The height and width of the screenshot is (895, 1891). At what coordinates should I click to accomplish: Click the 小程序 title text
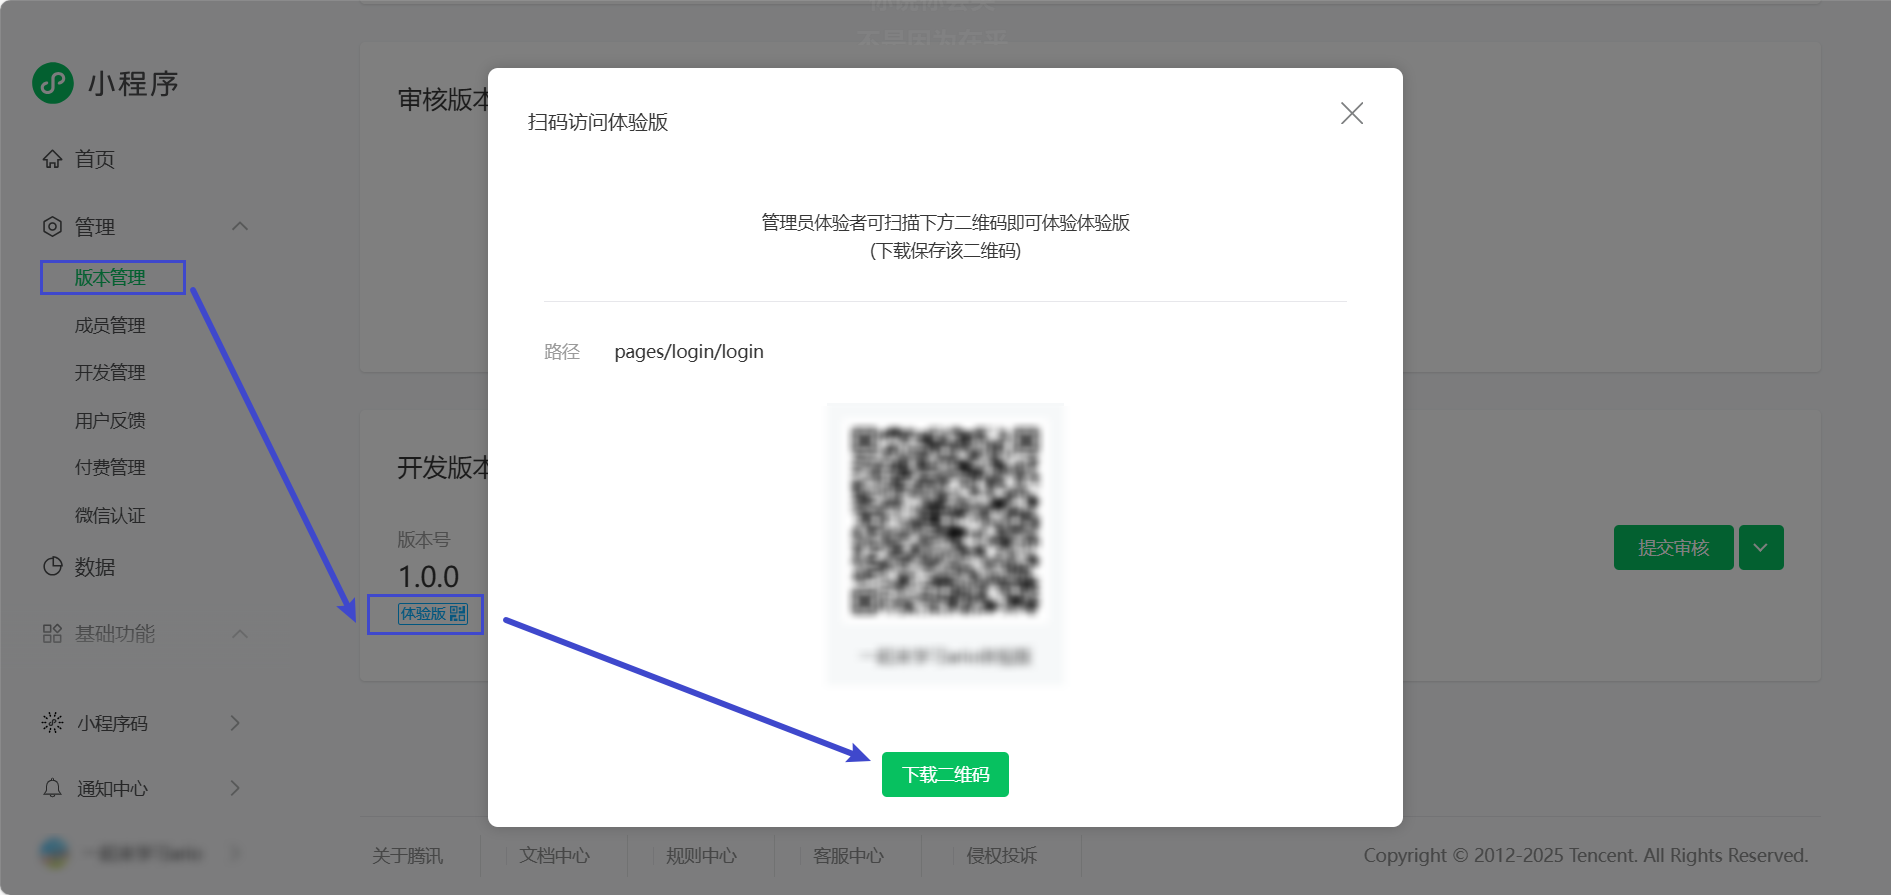click(x=133, y=84)
